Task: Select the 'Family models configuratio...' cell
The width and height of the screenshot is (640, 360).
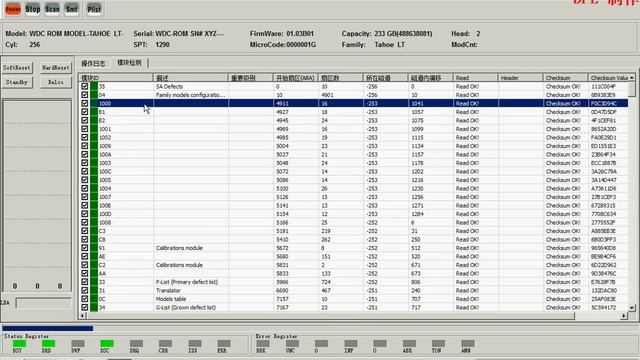Action: coord(190,95)
